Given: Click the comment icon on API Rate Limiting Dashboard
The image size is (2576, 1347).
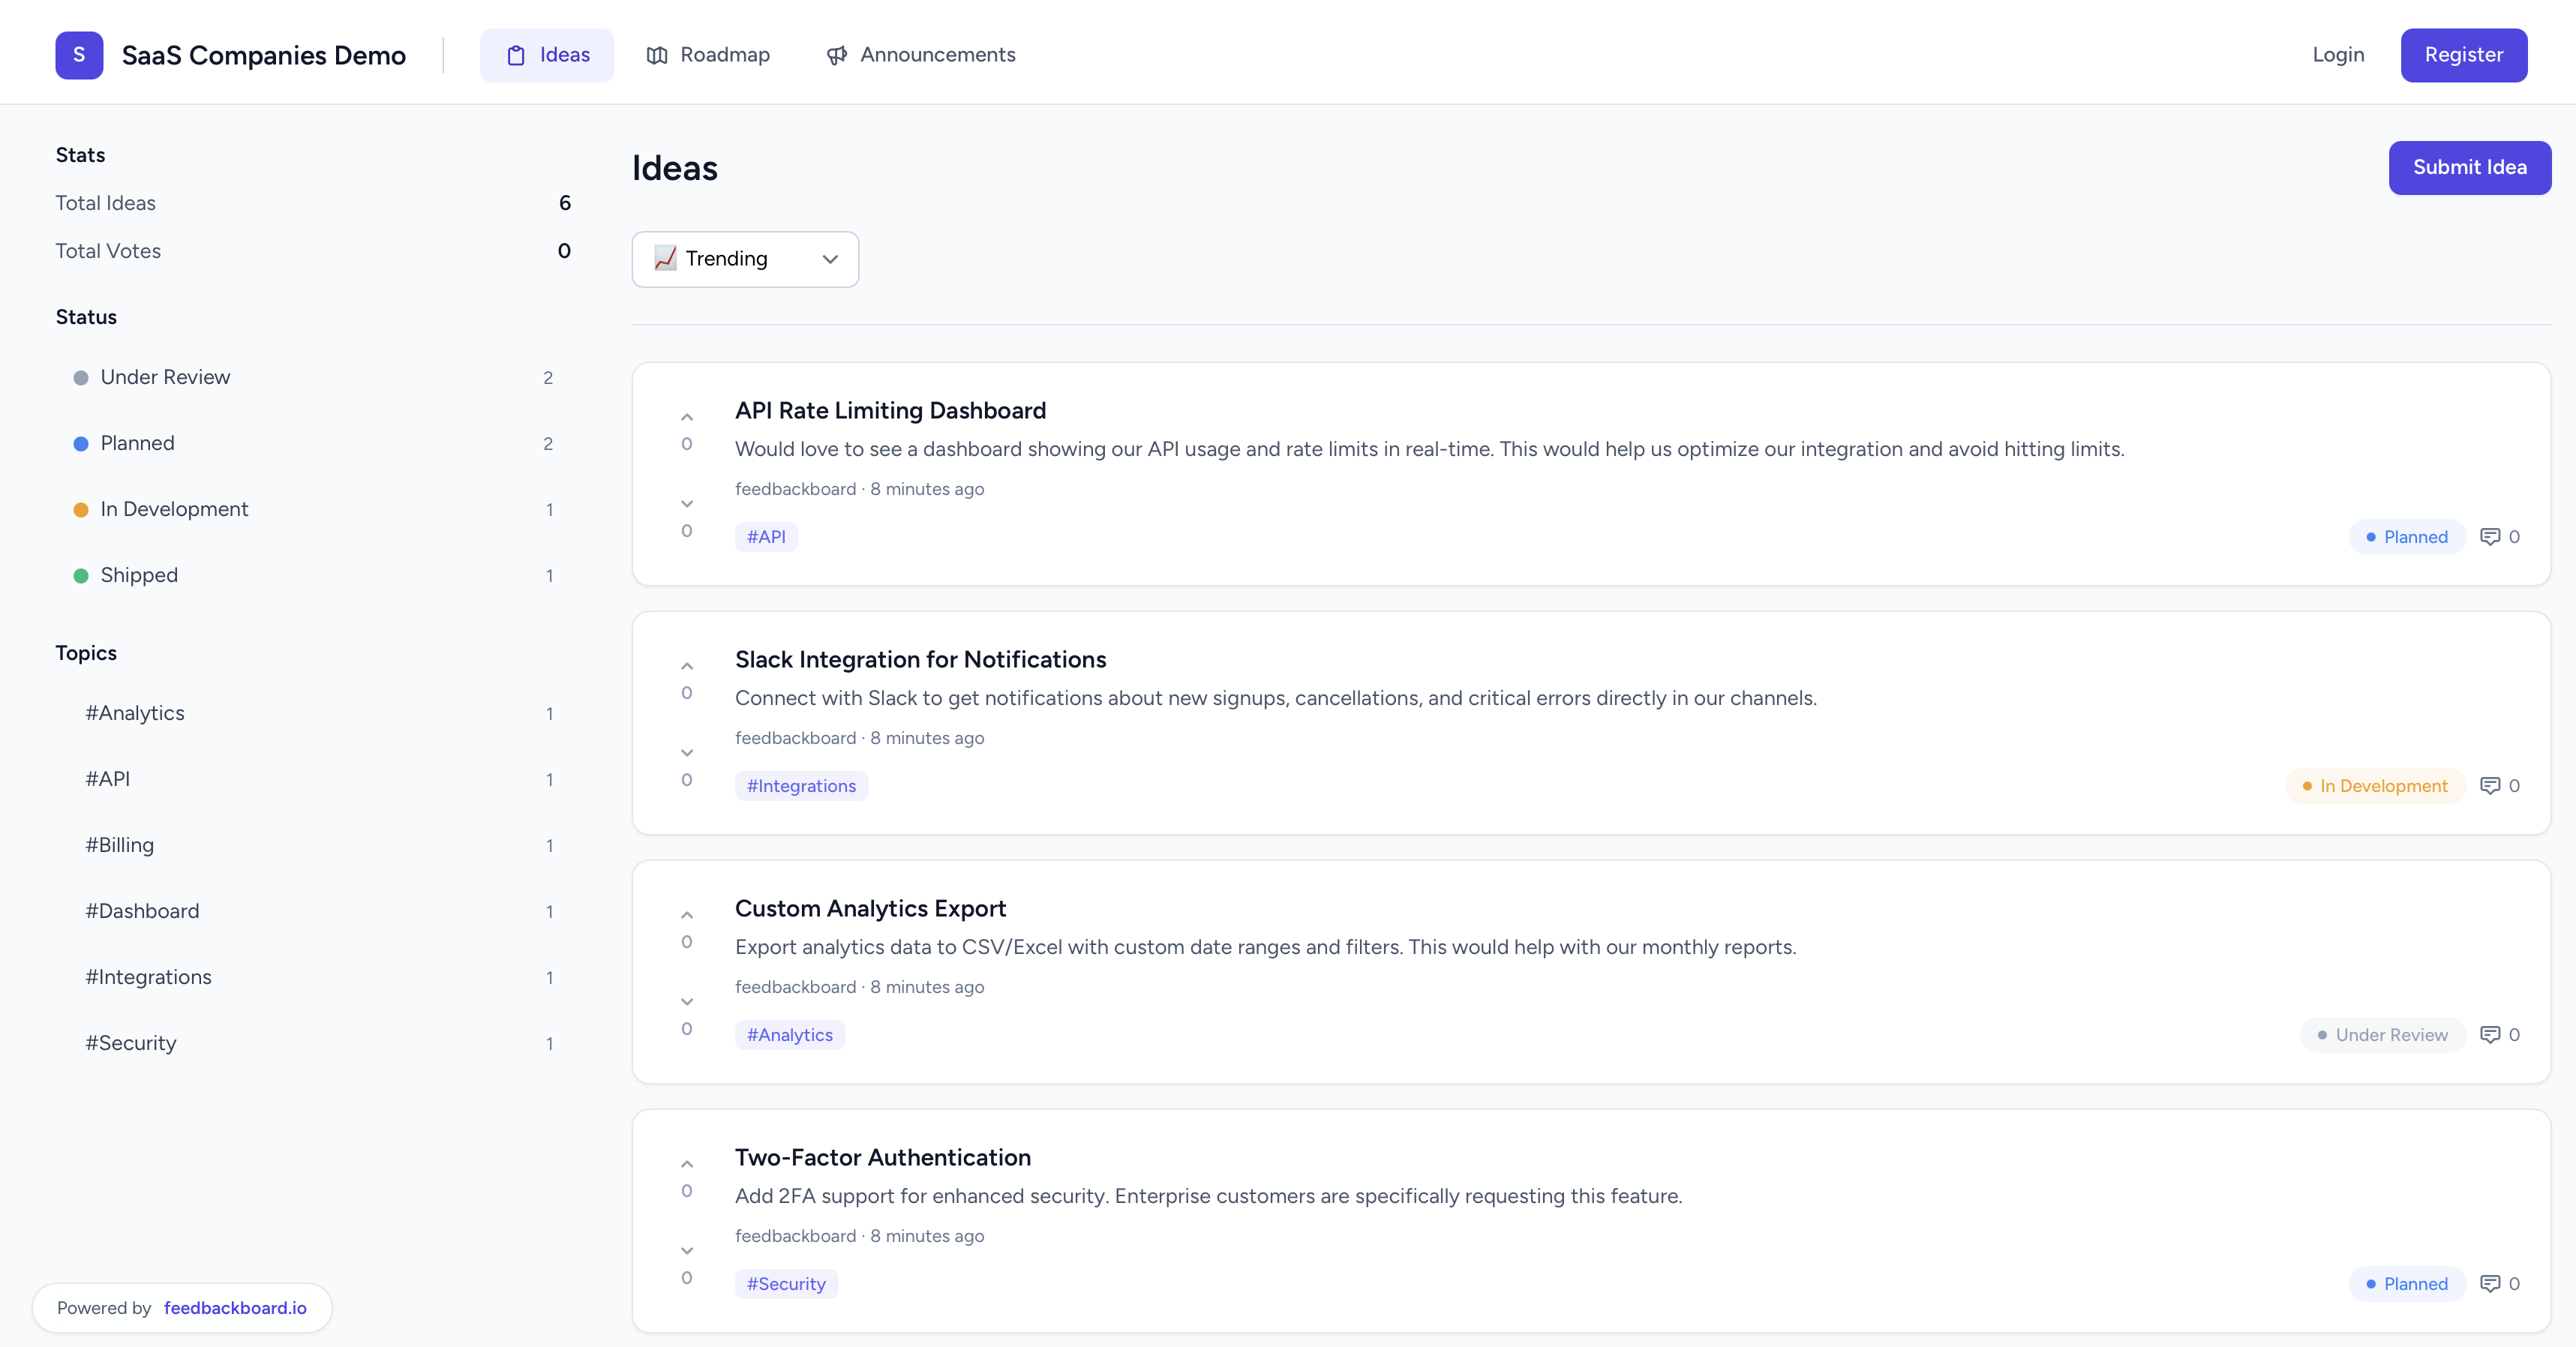Looking at the screenshot, I should coord(2490,537).
